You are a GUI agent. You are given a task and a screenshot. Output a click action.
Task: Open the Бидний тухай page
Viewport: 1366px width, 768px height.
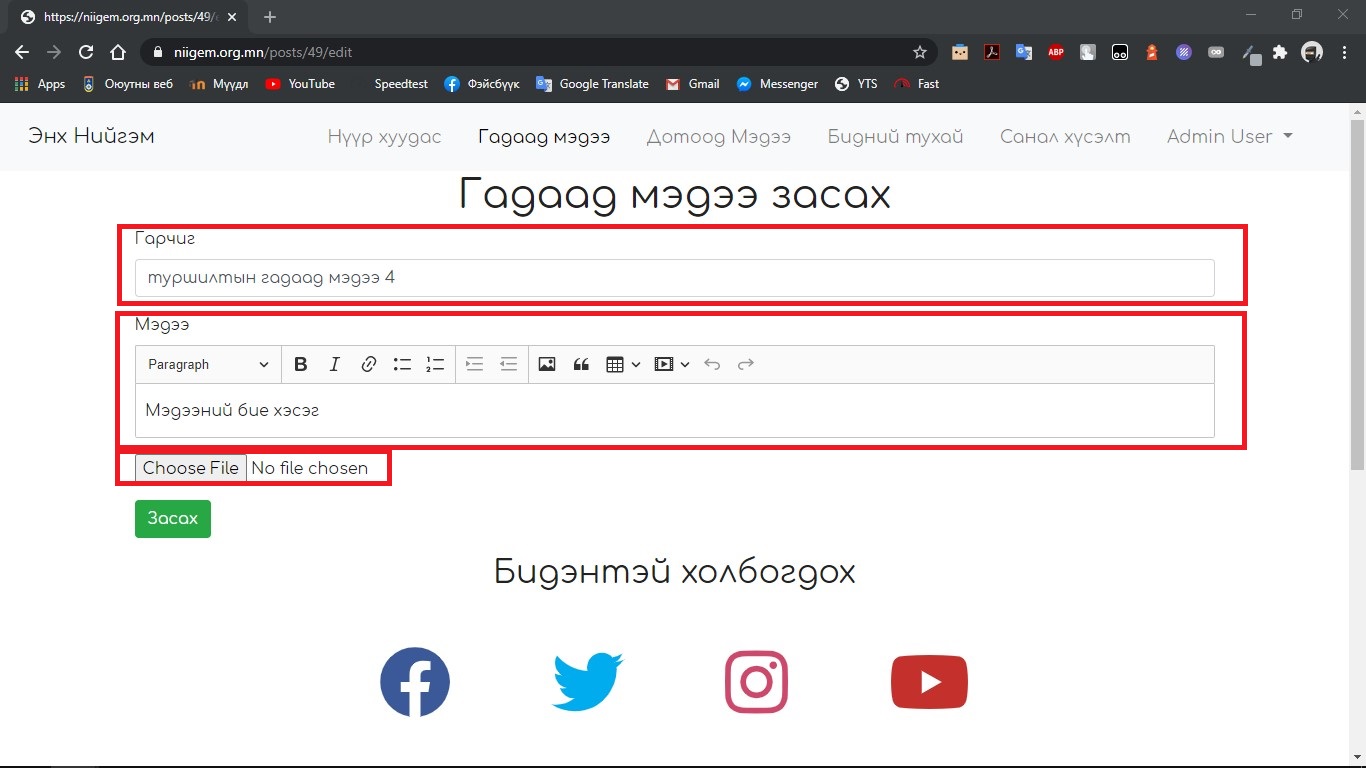[895, 137]
